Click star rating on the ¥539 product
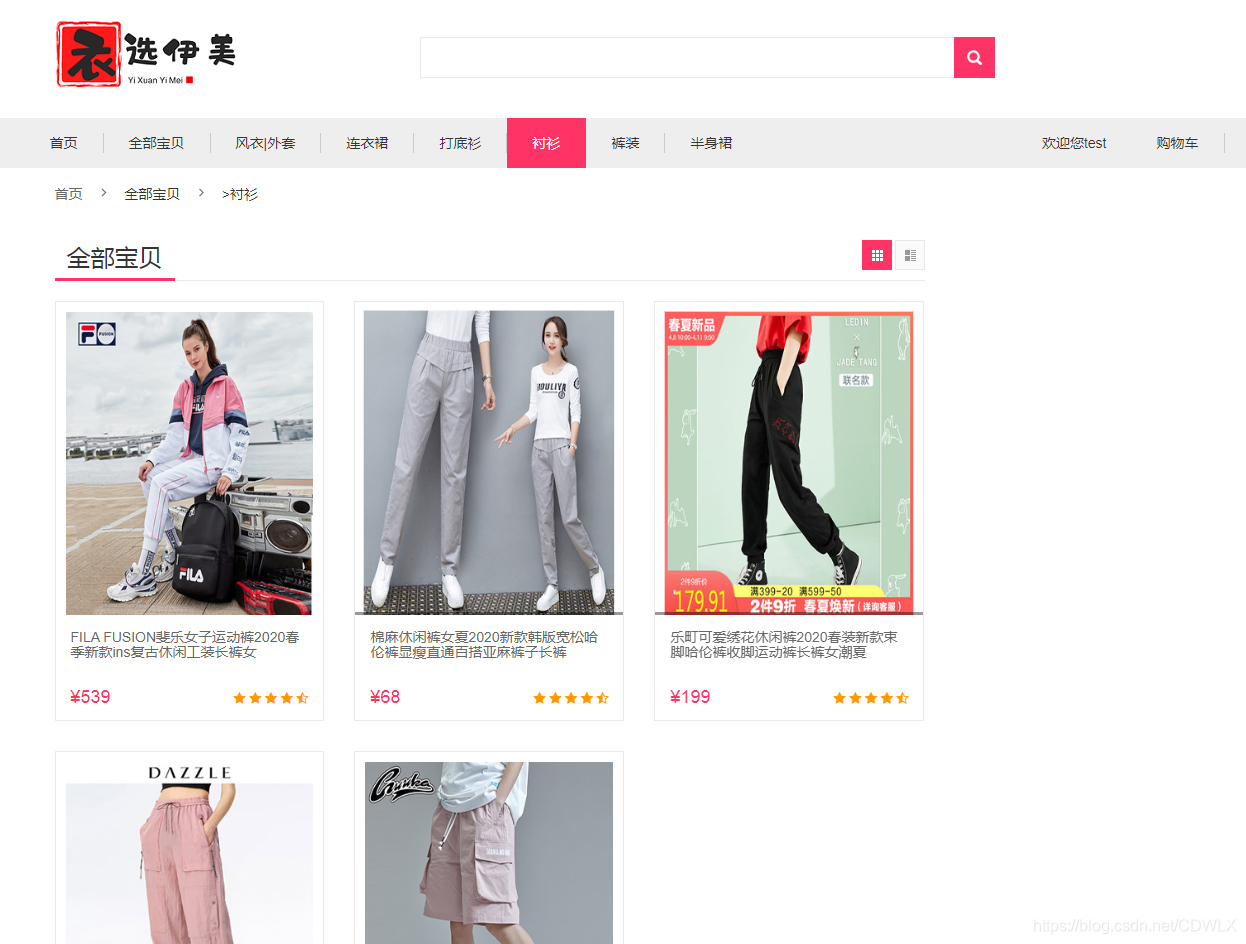Image resolution: width=1246 pixels, height=944 pixels. (x=271, y=698)
